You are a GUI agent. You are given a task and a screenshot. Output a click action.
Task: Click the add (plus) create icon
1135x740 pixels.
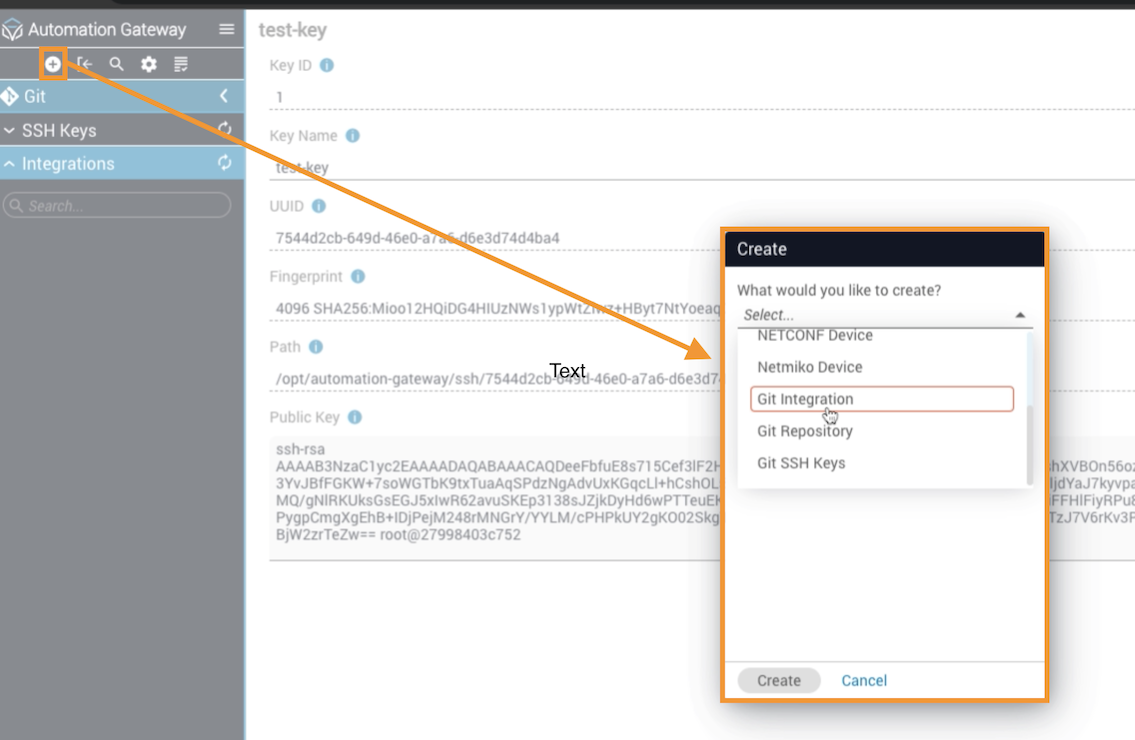point(53,64)
